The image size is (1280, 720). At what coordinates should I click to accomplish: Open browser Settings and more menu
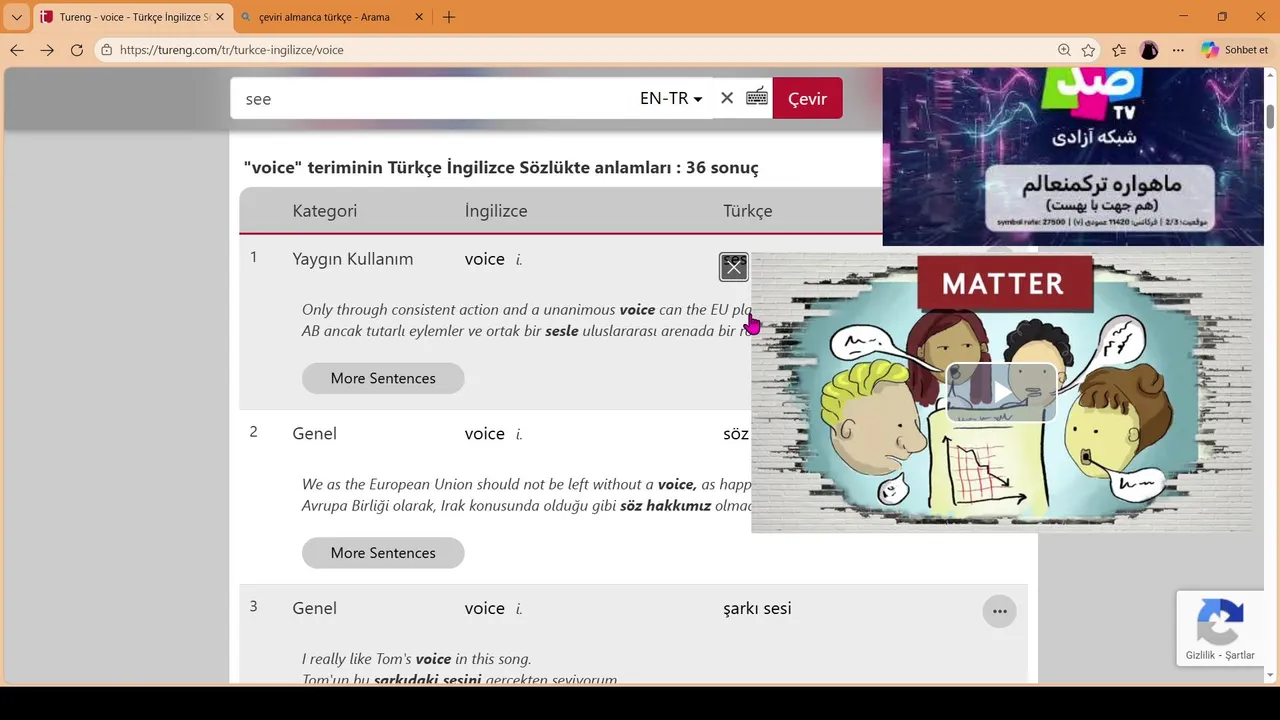click(1178, 50)
